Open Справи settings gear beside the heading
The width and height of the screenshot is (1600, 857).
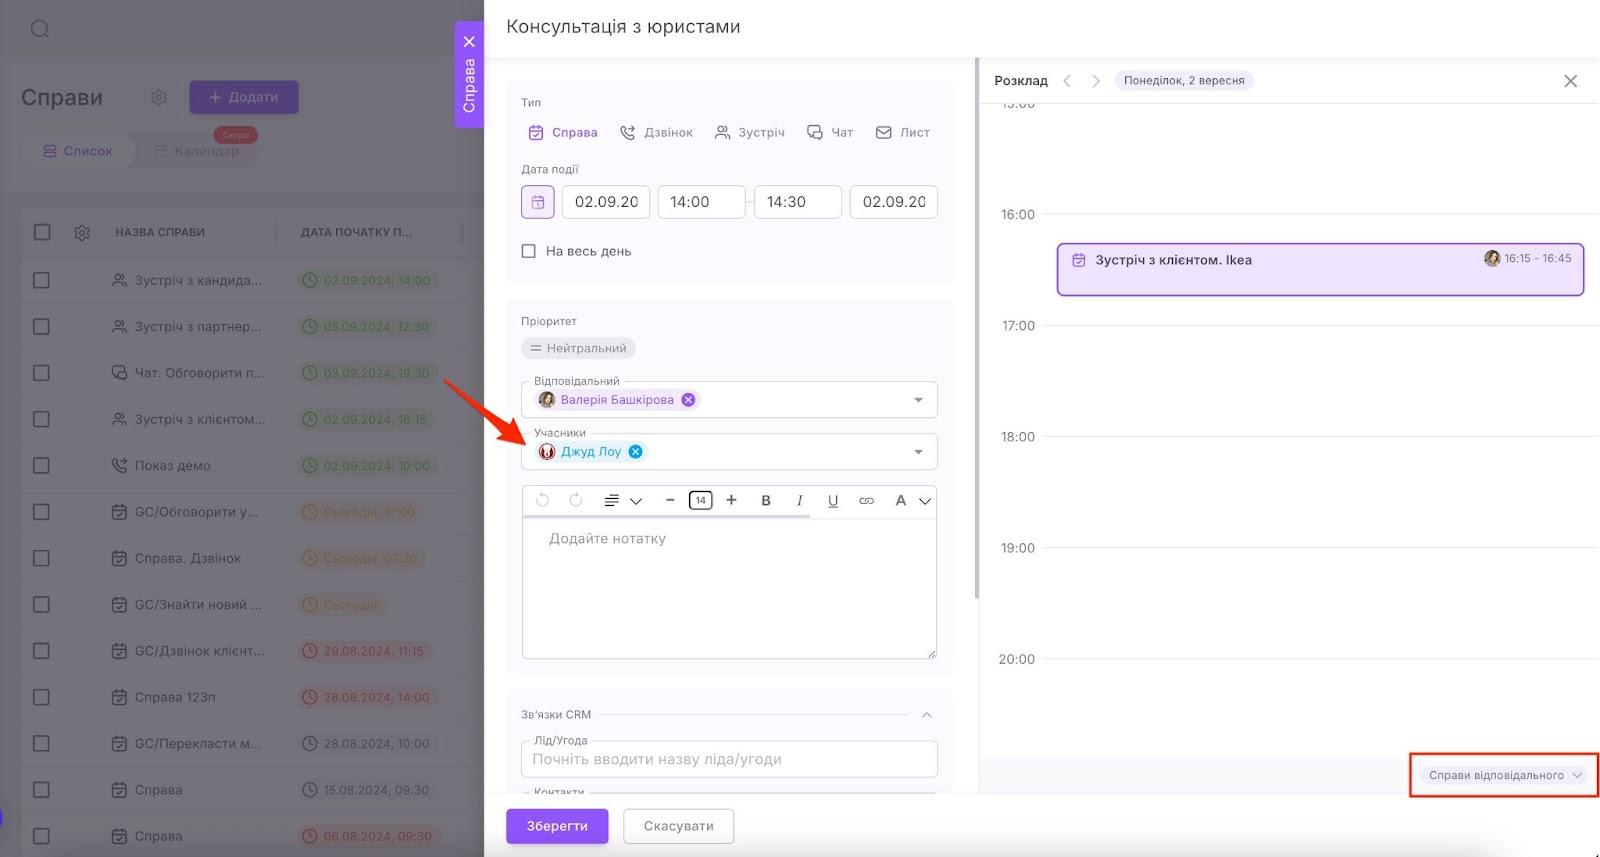click(159, 97)
